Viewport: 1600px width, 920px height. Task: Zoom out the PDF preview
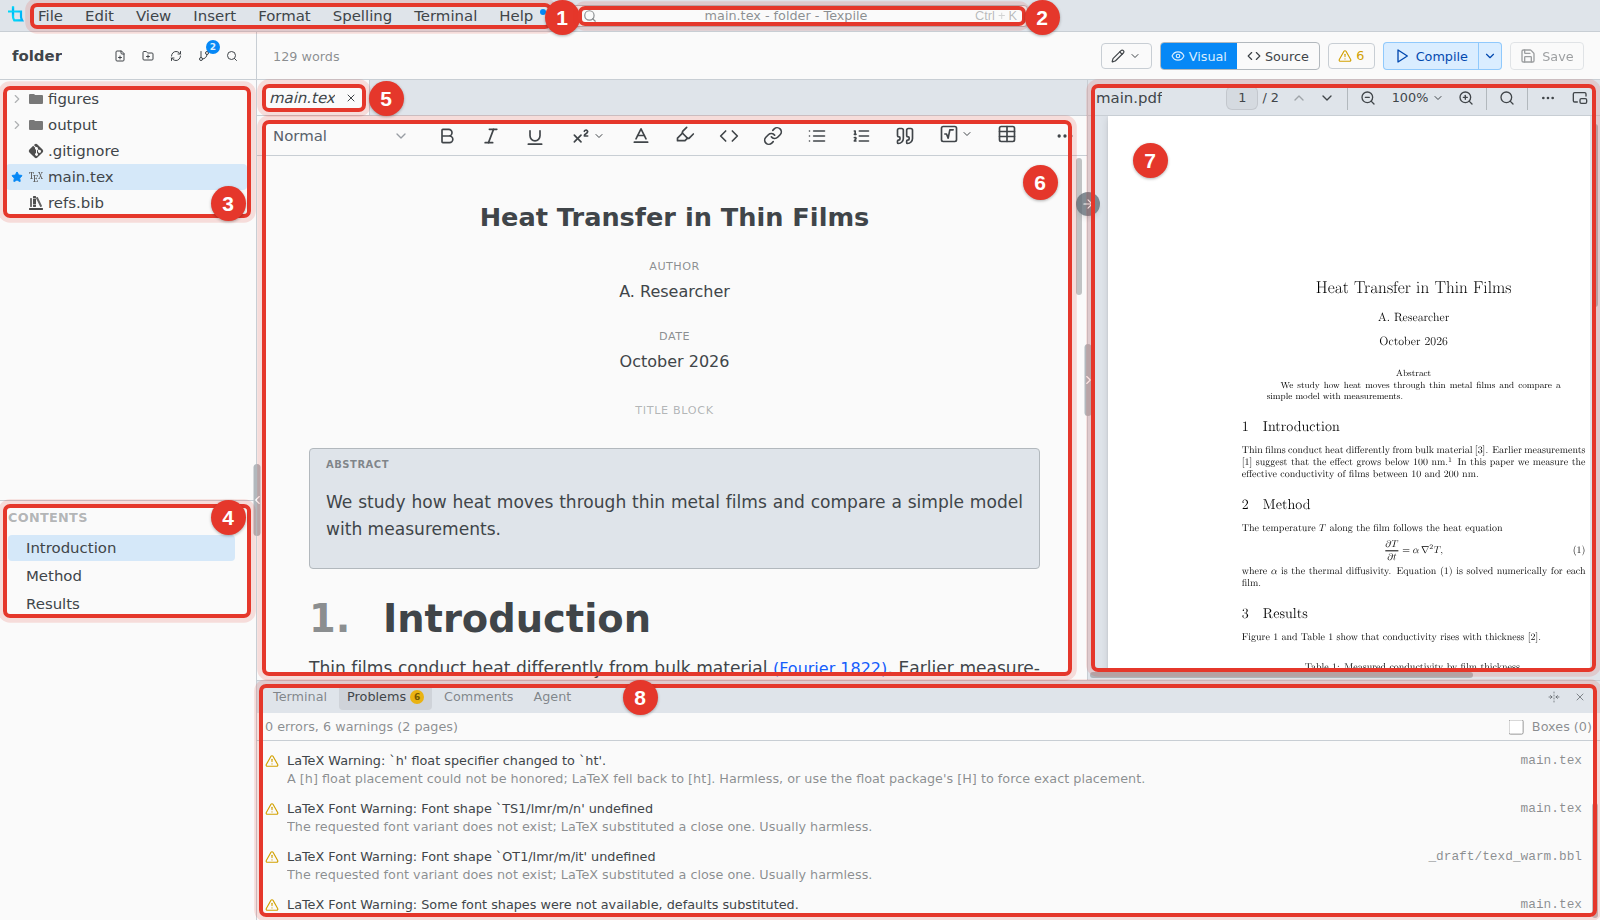[1368, 98]
